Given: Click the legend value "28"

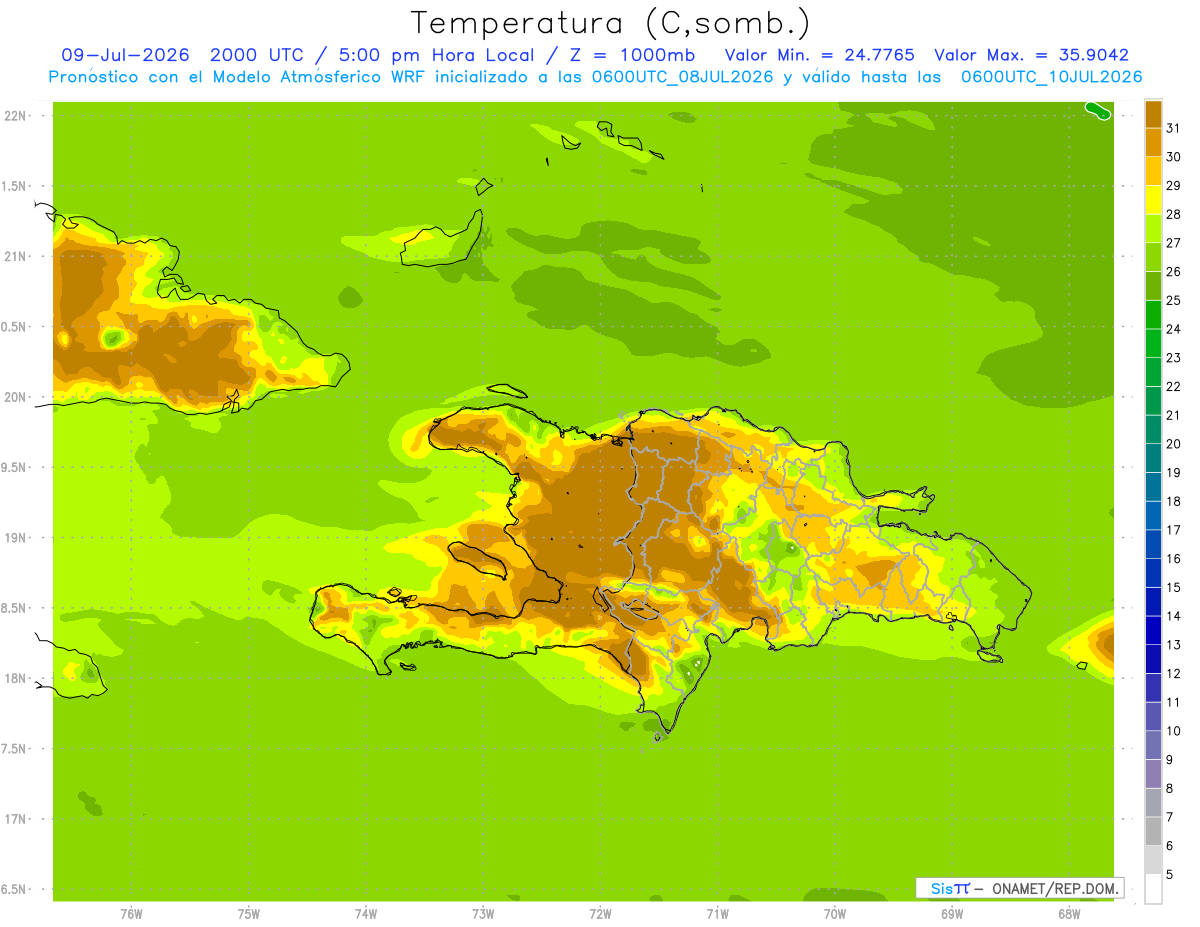Looking at the screenshot, I should click(x=1173, y=214).
